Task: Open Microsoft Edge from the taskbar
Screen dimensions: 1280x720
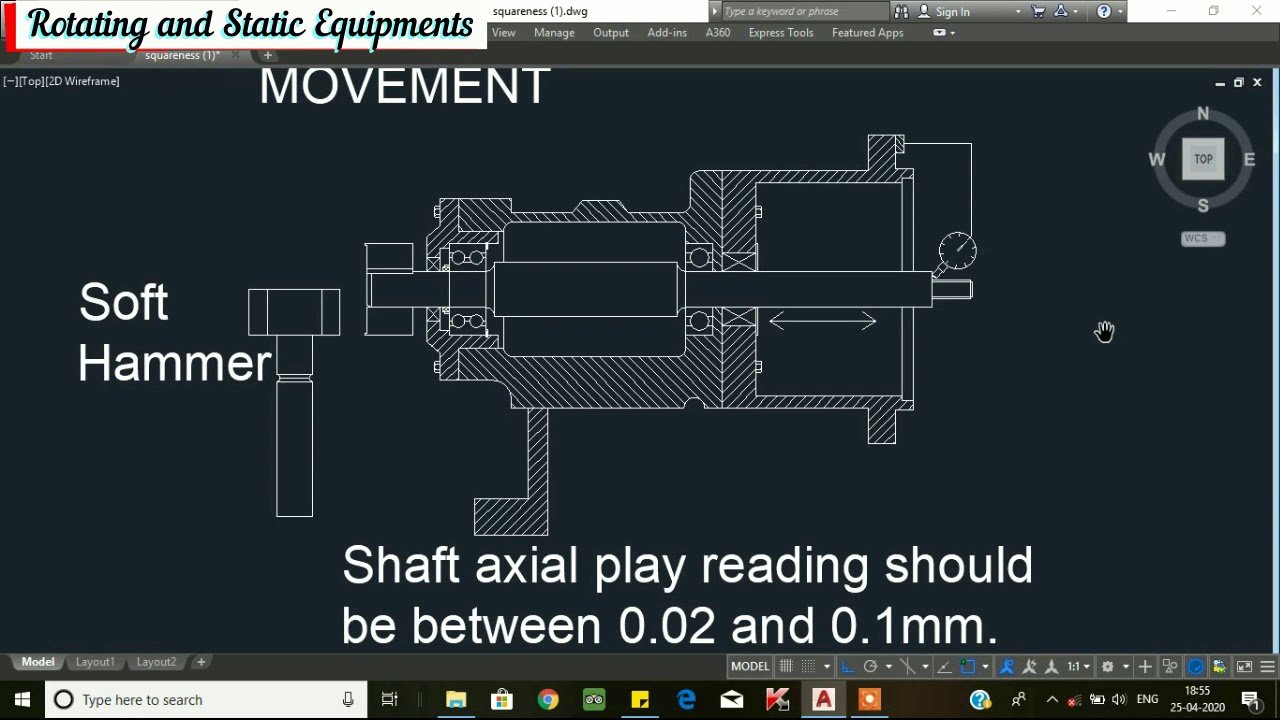Action: (x=686, y=700)
